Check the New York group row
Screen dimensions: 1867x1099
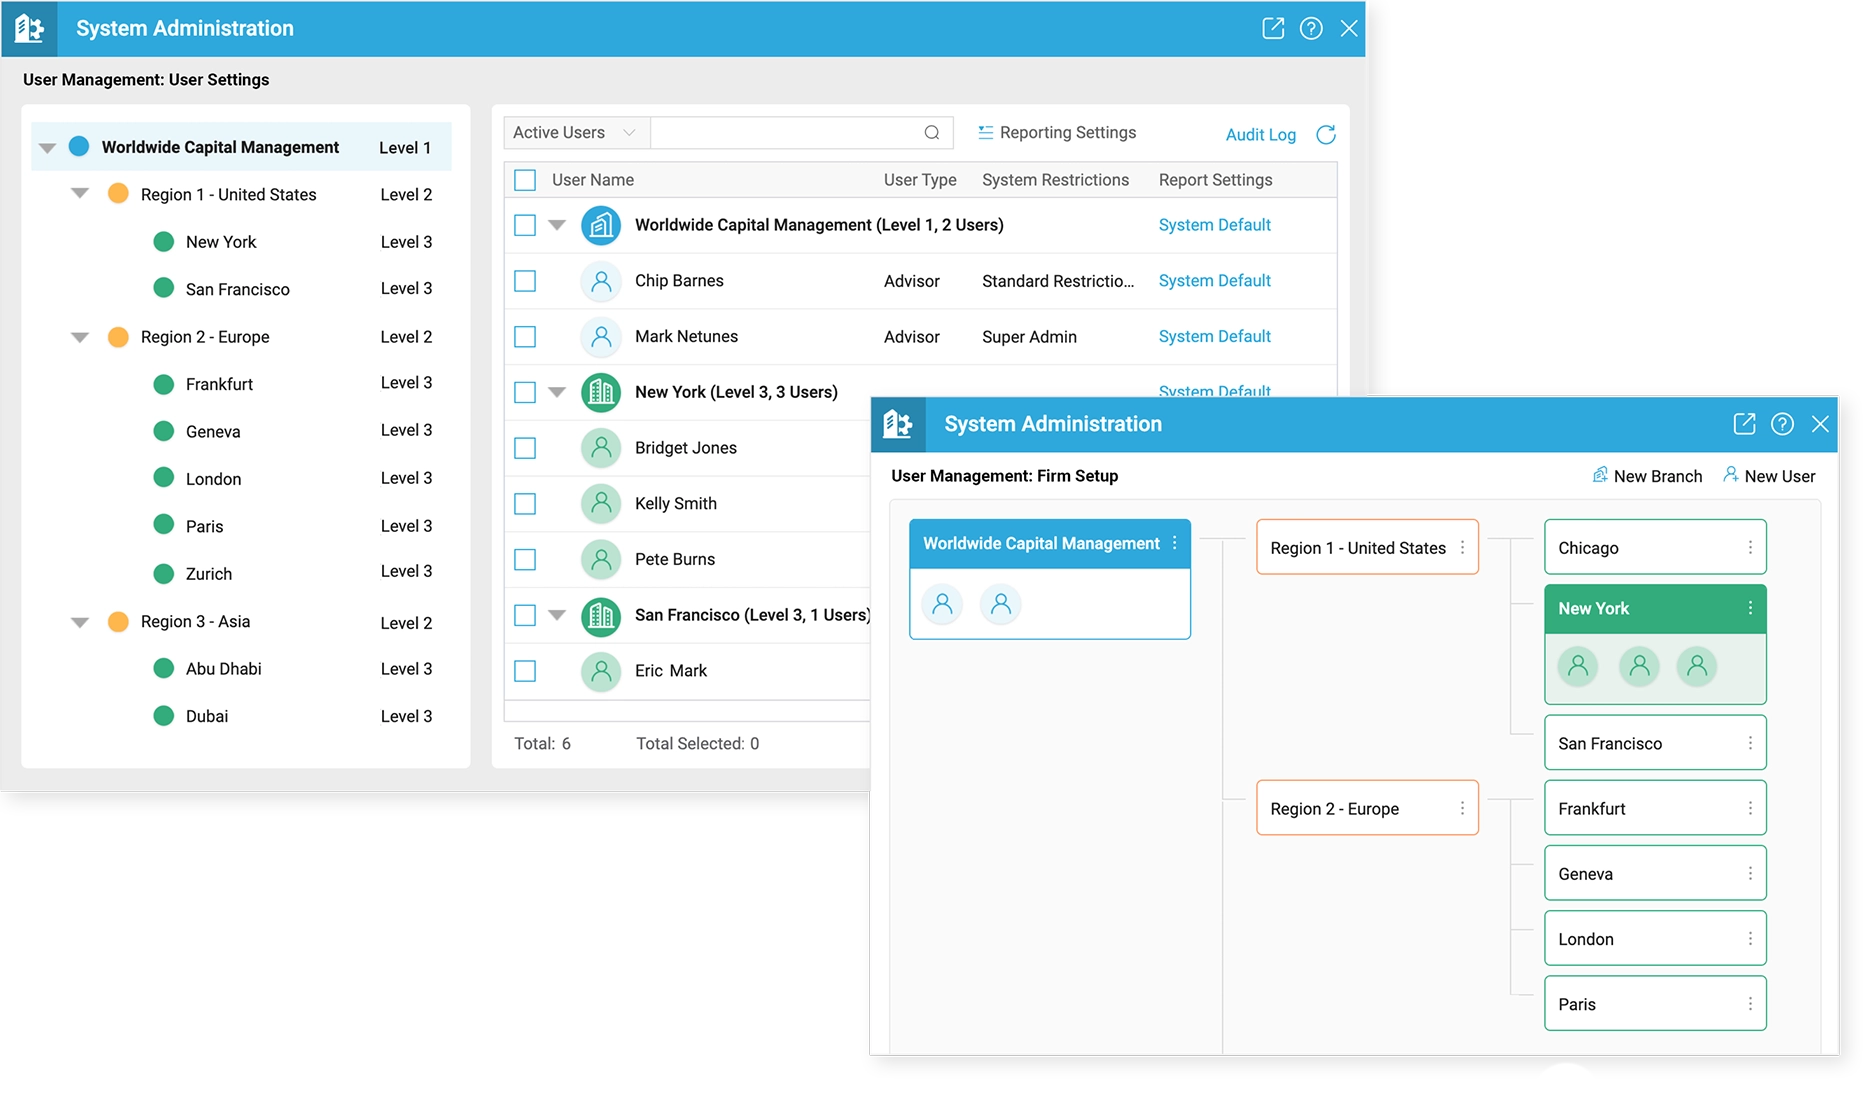pos(525,392)
